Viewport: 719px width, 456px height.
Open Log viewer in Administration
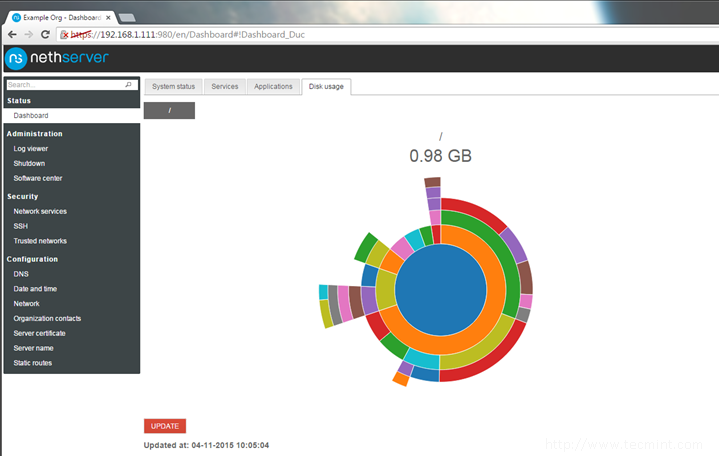point(31,149)
